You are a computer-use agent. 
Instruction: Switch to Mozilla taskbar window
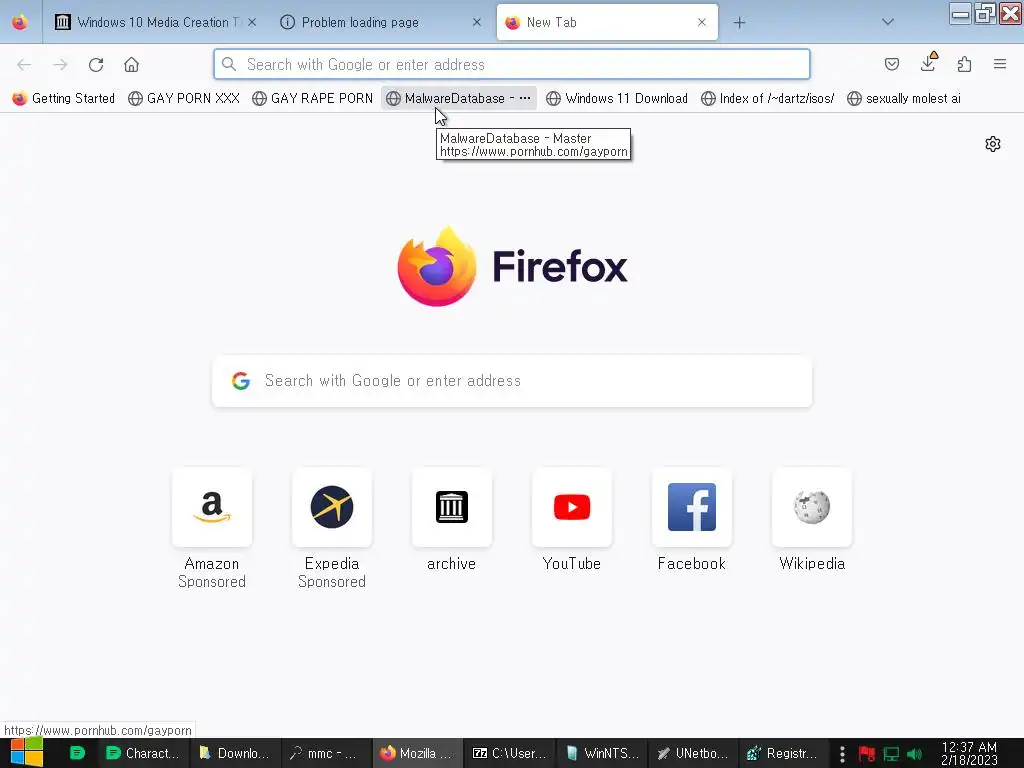417,753
